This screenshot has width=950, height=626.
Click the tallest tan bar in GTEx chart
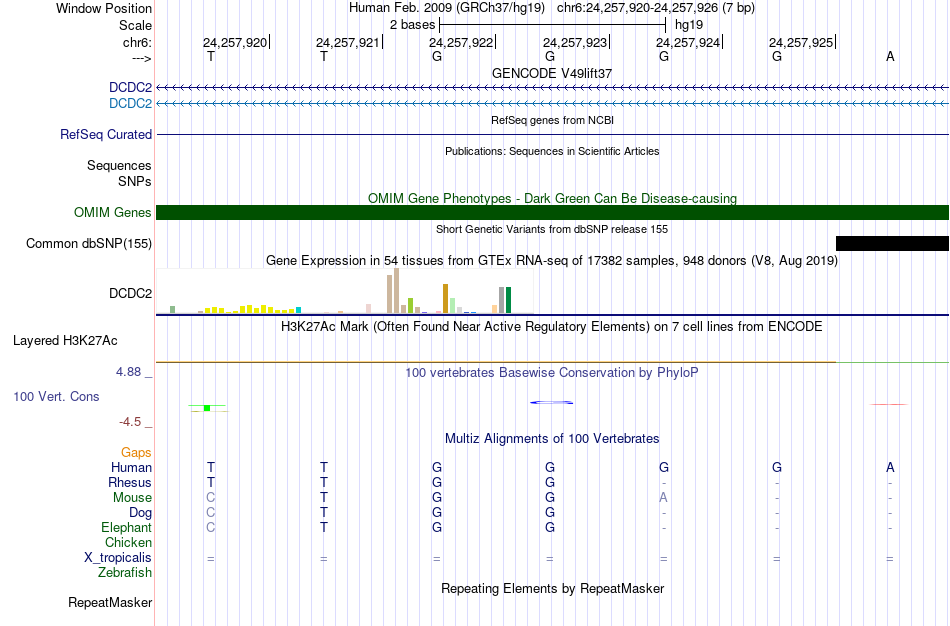click(x=397, y=291)
